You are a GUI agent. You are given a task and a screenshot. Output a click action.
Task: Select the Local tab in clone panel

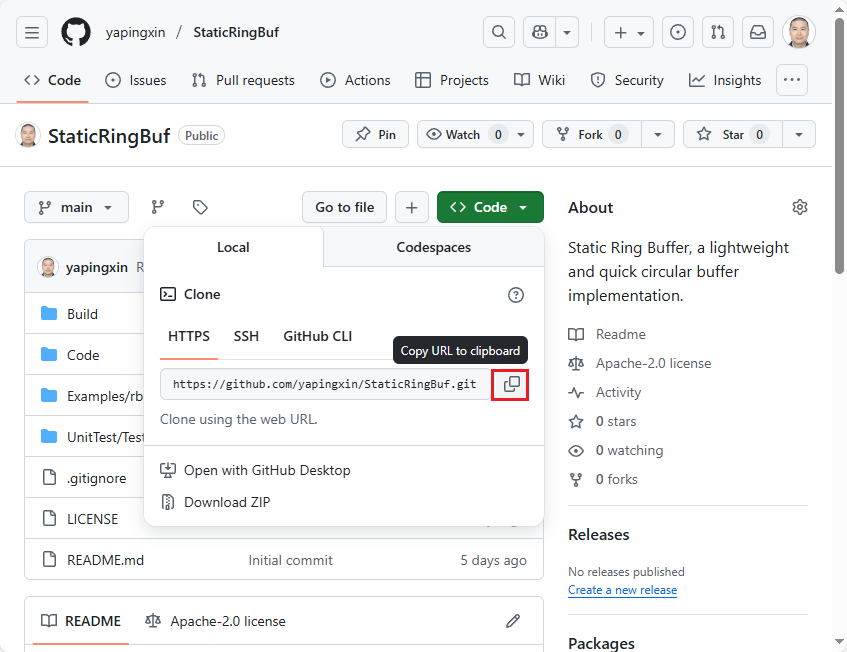(x=233, y=247)
